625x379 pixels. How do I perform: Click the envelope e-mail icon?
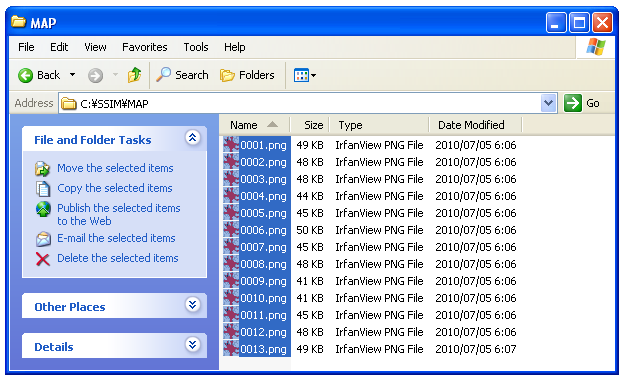[43, 239]
